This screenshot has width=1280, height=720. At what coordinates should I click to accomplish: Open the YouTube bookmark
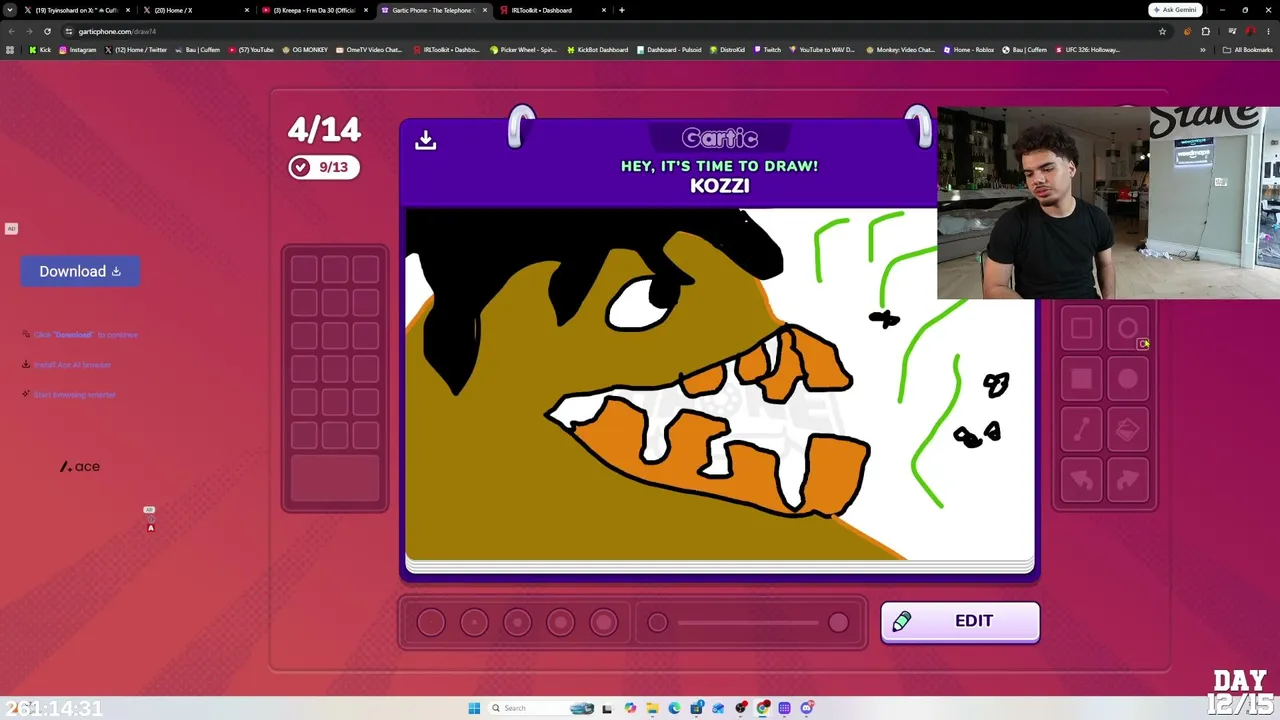[x=251, y=50]
